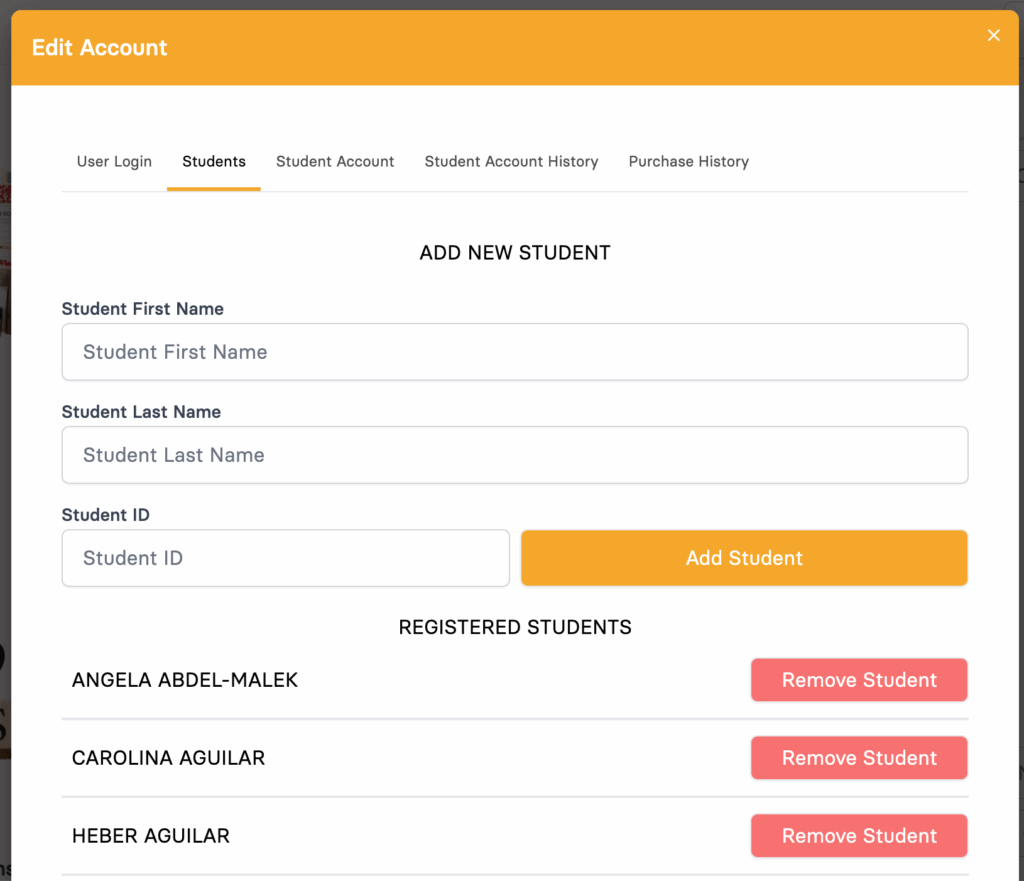View the Purchase History tab
Image resolution: width=1024 pixels, height=881 pixels.
[x=688, y=161]
